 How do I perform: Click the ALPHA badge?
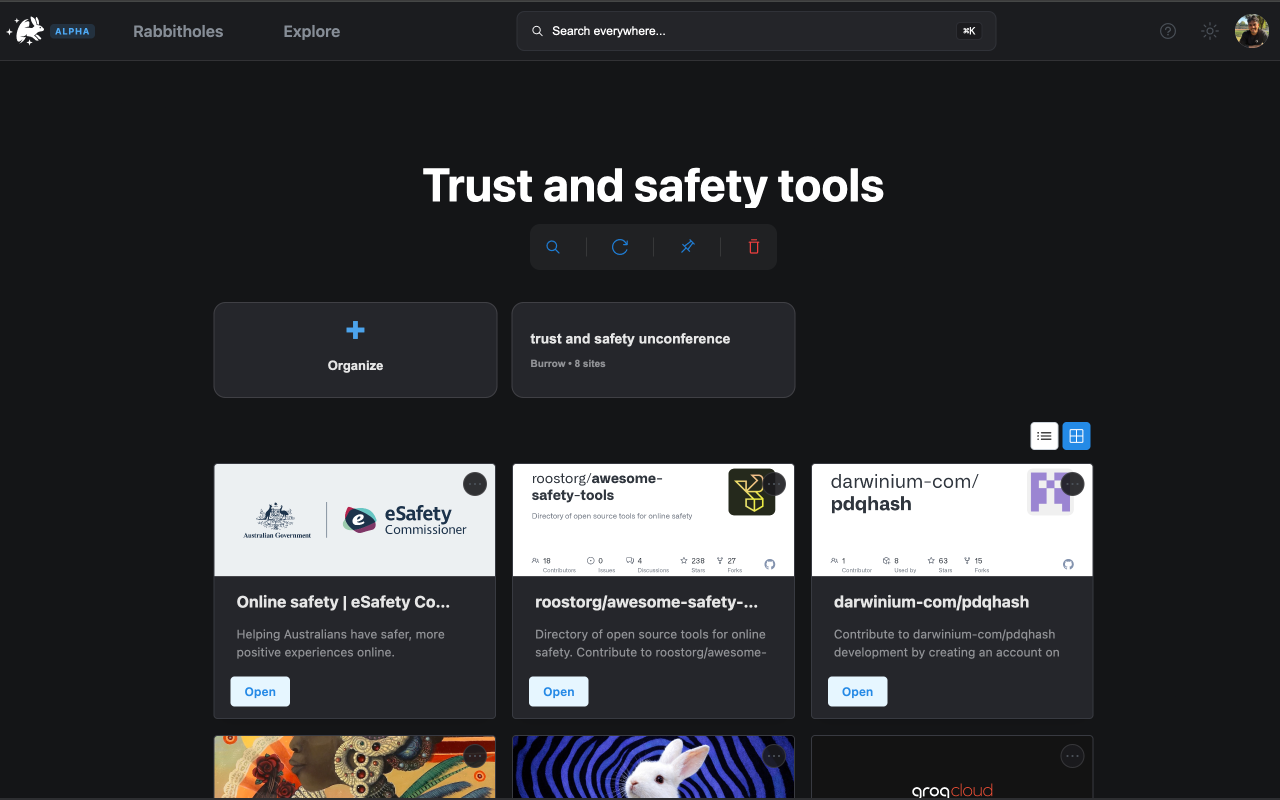pyautogui.click(x=73, y=31)
